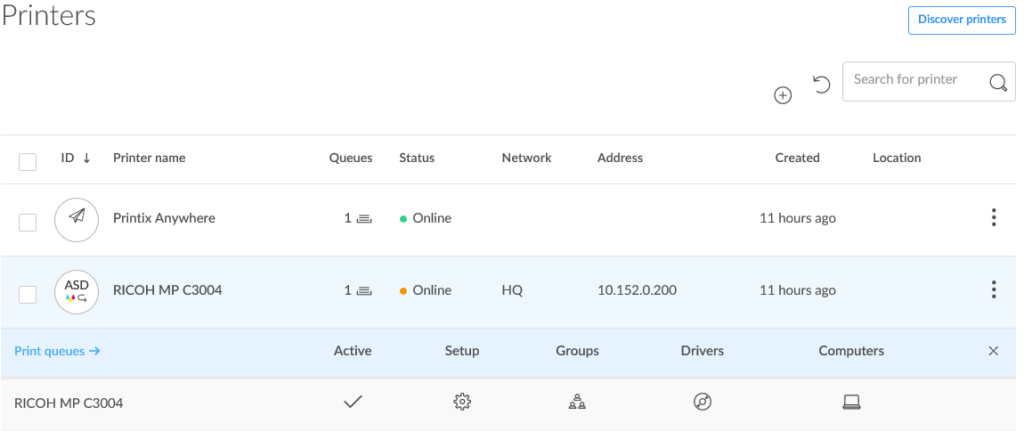Open Printix Anywhere three-dot menu

(993, 217)
